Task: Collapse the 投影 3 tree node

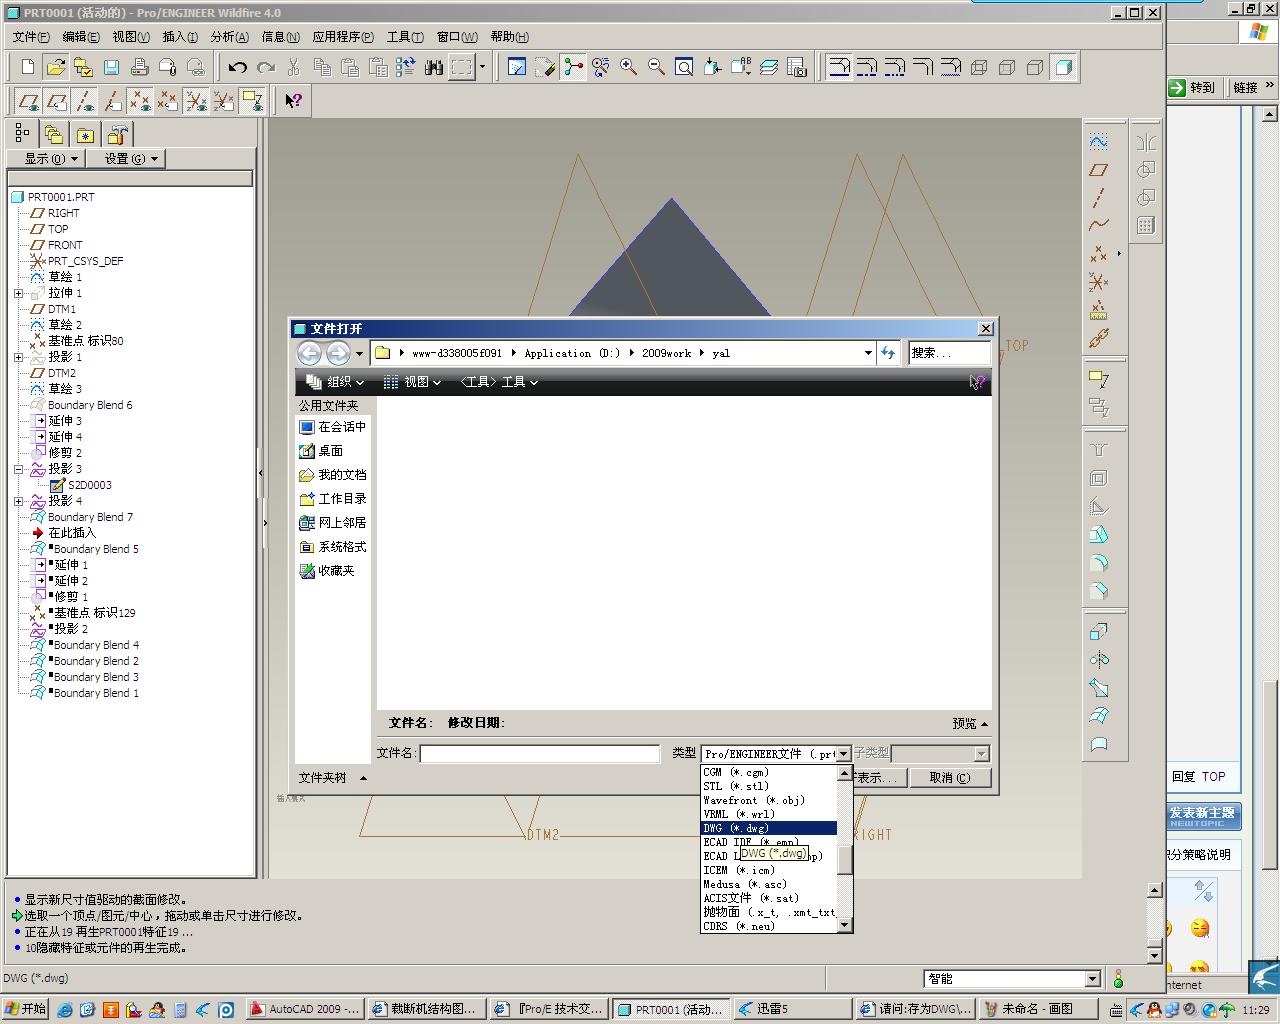Action: 19,469
